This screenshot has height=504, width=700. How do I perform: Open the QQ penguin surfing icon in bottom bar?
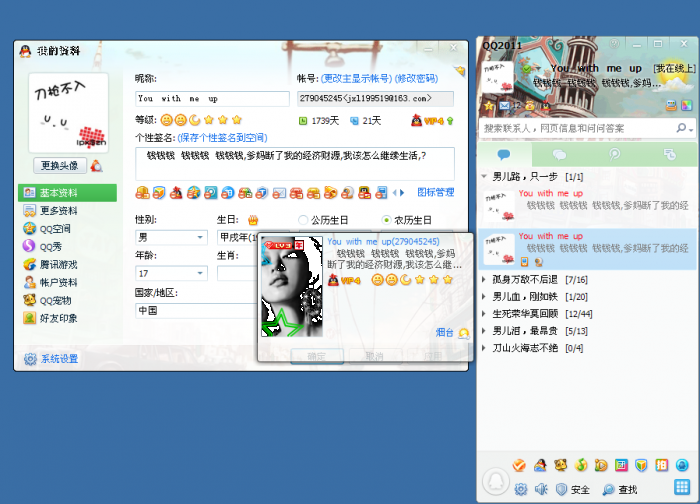pyautogui.click(x=540, y=465)
